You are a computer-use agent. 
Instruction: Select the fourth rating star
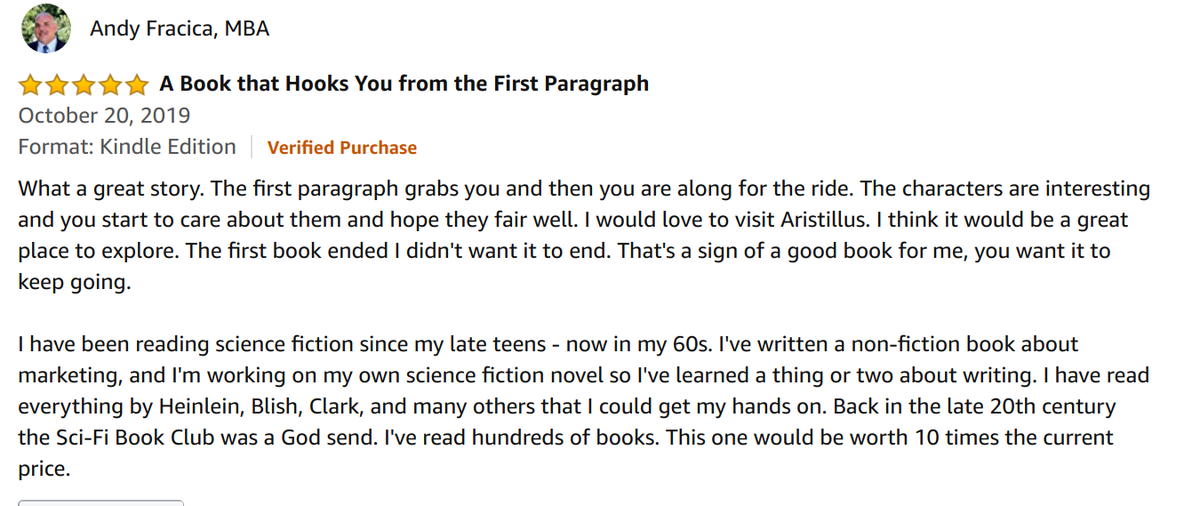pos(109,84)
